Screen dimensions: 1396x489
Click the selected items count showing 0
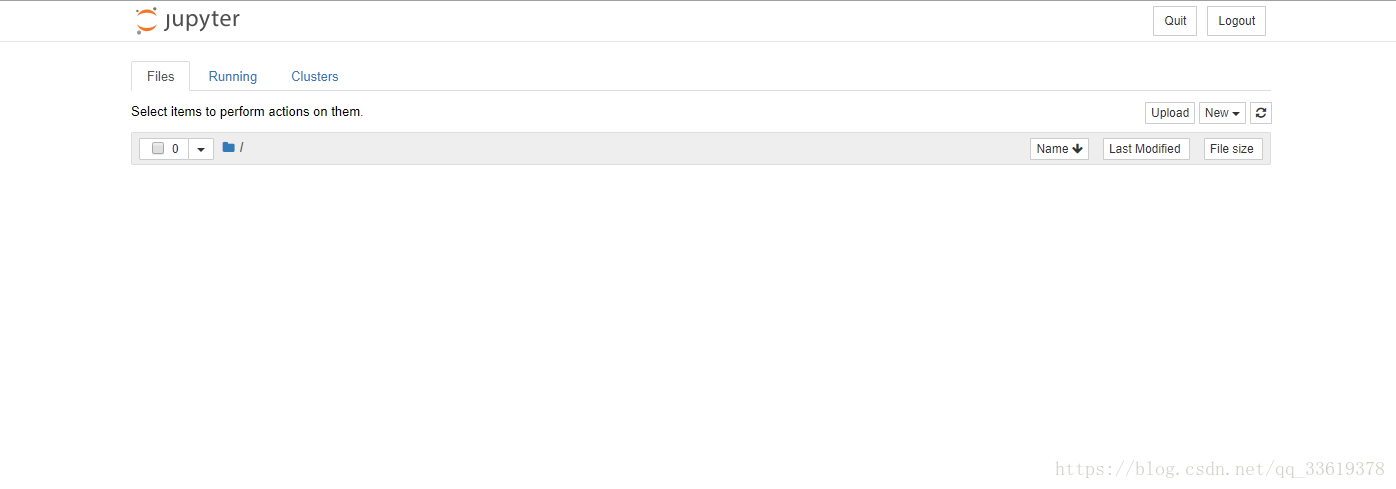[x=175, y=149]
